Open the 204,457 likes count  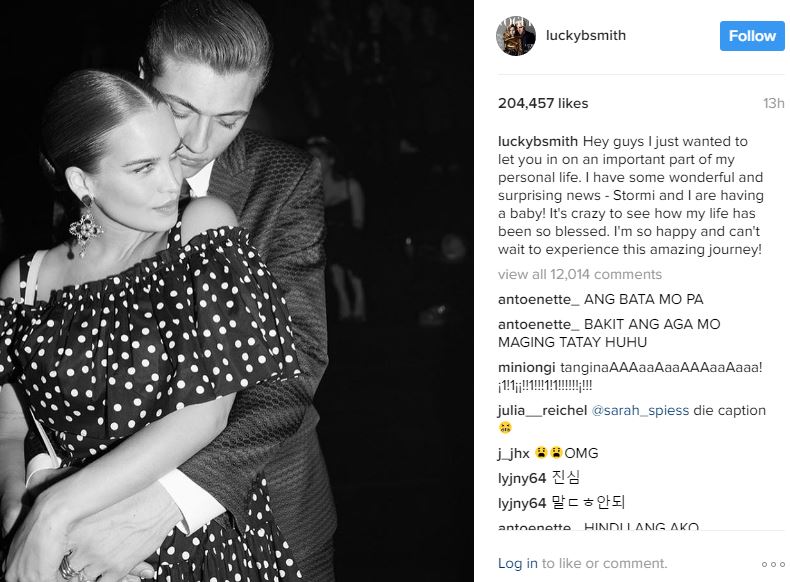click(543, 103)
